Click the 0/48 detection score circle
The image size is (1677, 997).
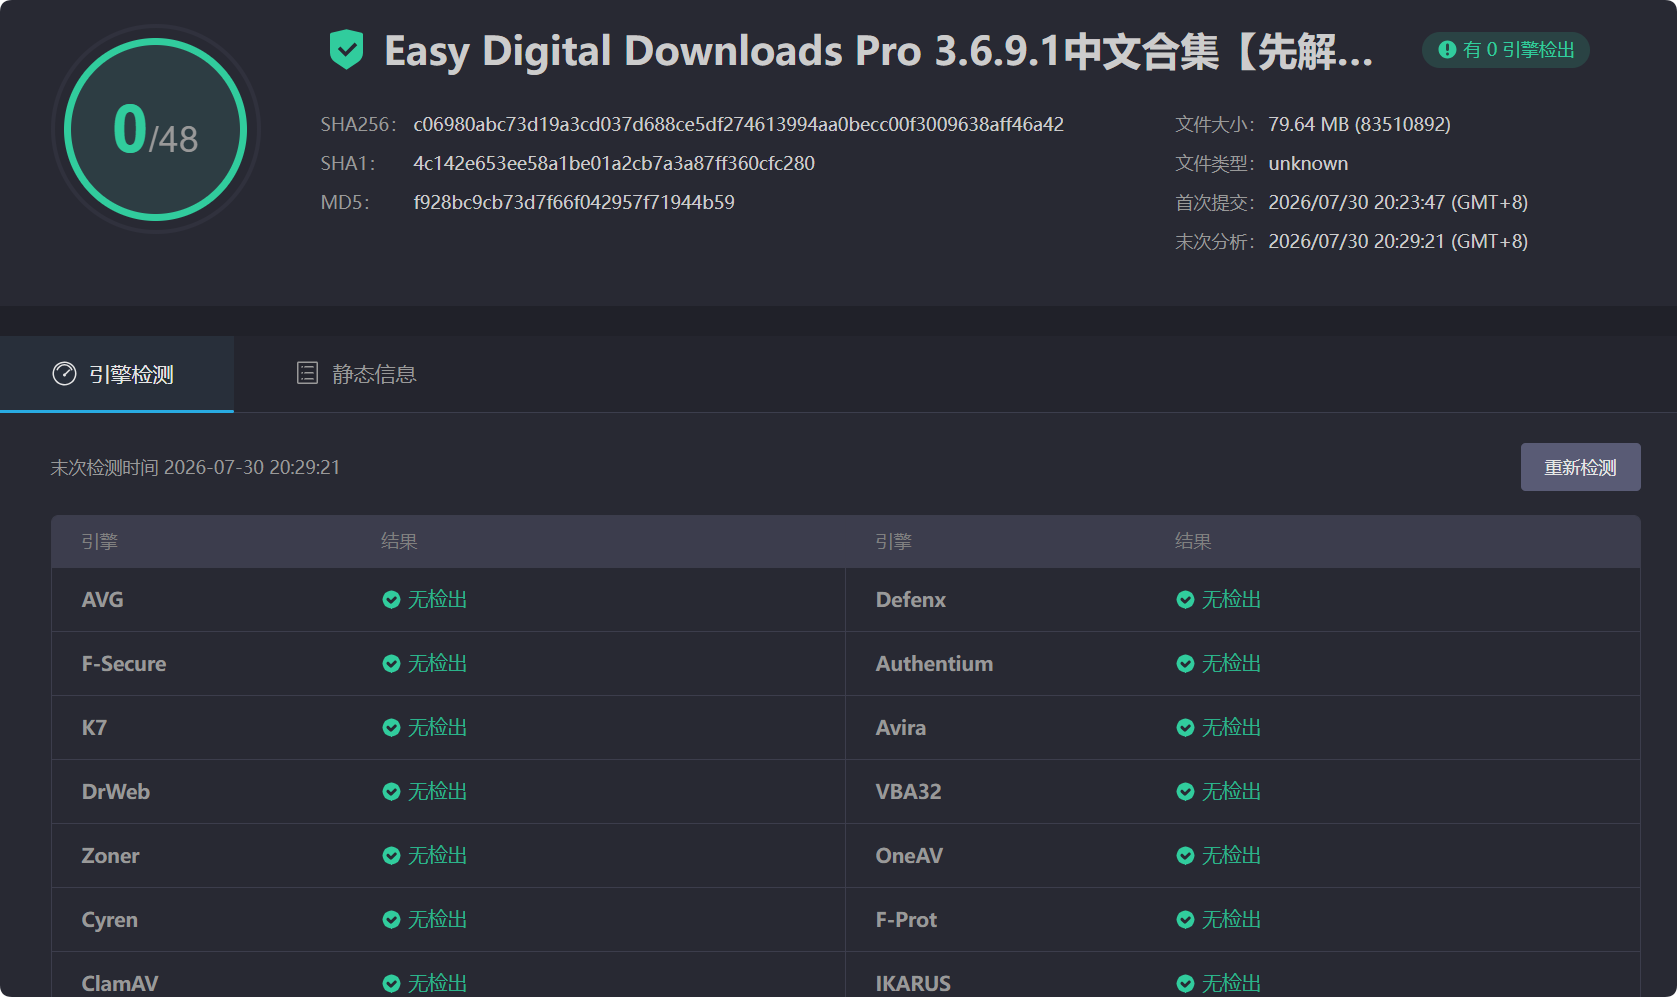pyautogui.click(x=156, y=129)
